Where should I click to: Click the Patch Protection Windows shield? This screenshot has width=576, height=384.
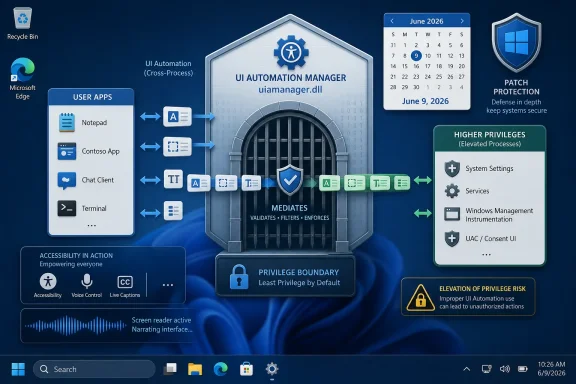tap(516, 42)
